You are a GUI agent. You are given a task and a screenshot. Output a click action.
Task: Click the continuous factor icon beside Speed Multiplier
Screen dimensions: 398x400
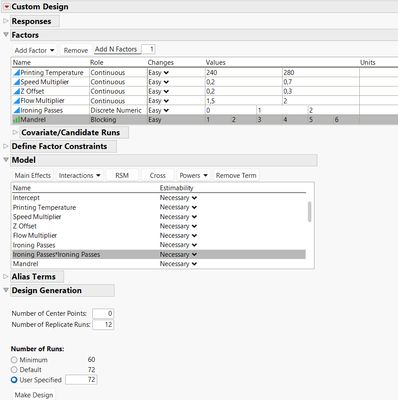pos(16,82)
